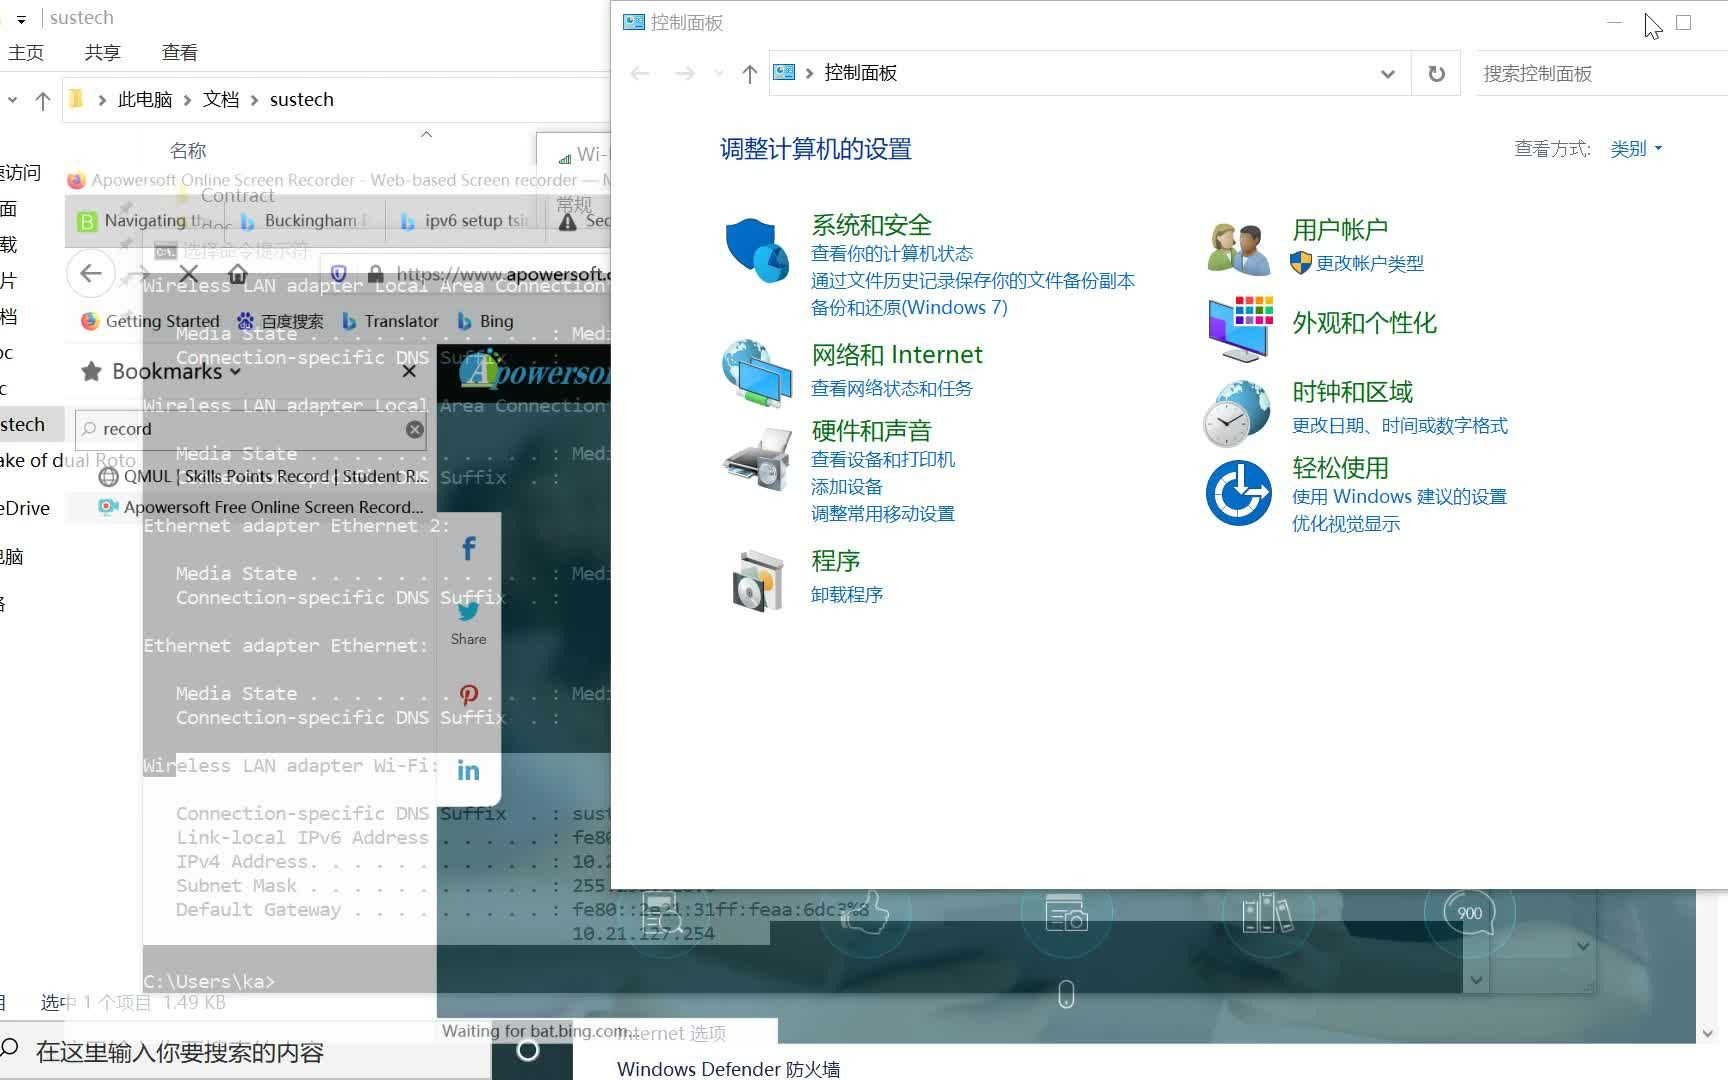Click Control Panel back arrow

(640, 73)
